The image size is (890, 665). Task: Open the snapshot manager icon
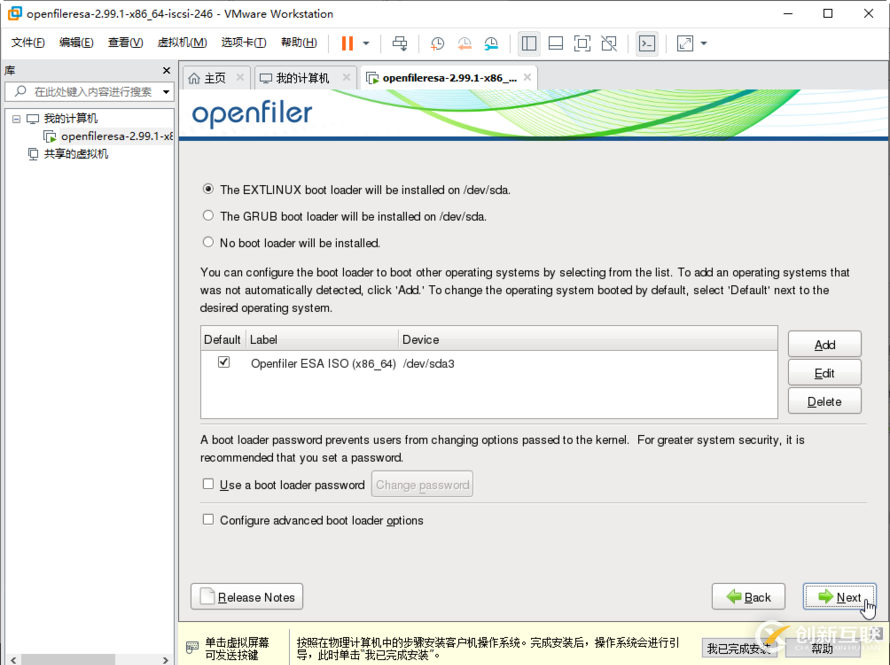click(491, 43)
